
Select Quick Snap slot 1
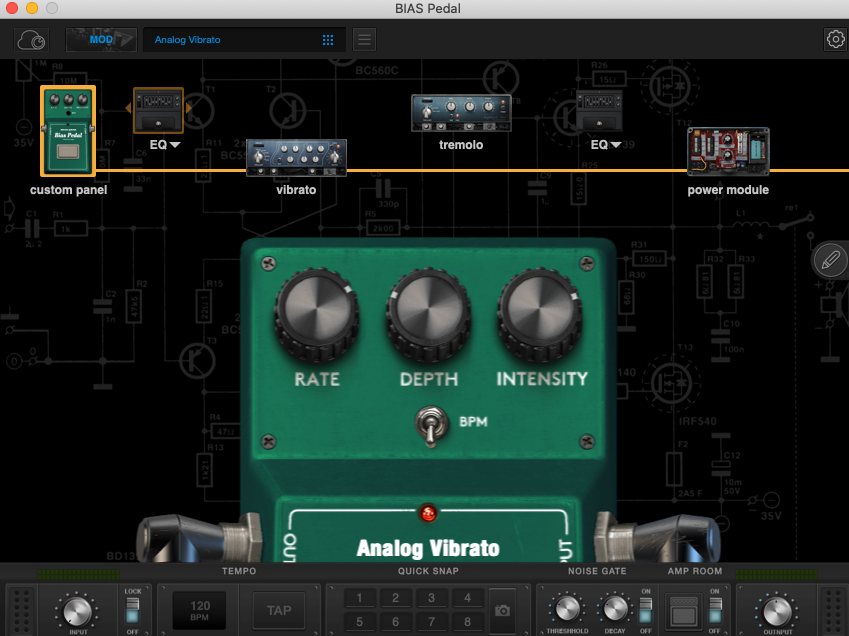pyautogui.click(x=360, y=598)
